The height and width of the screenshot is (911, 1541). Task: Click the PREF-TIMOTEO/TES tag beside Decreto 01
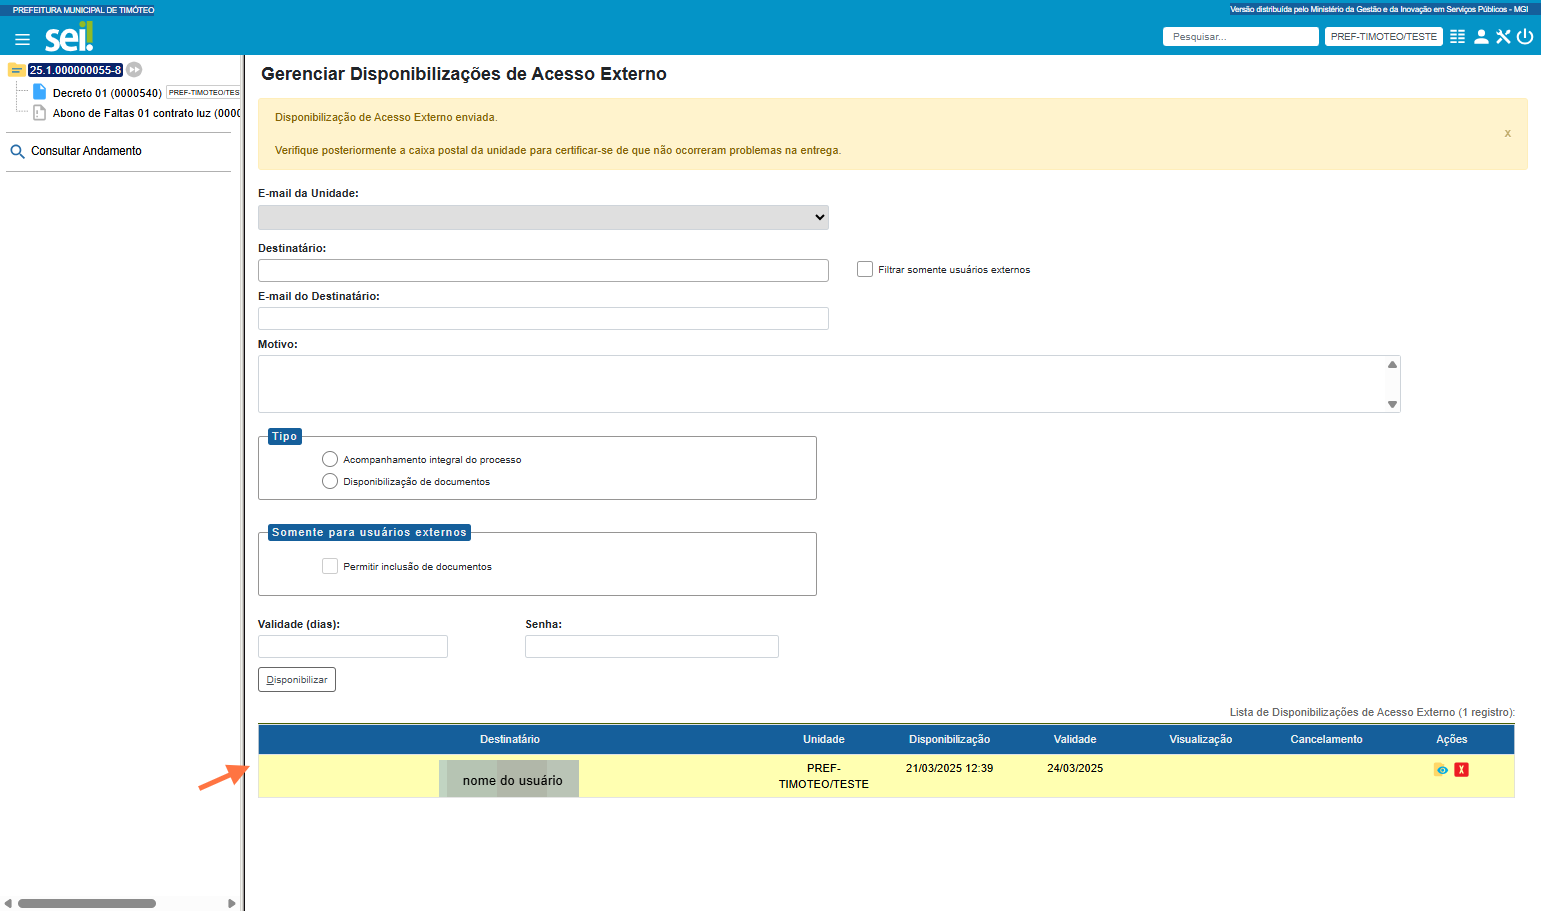[x=203, y=92]
